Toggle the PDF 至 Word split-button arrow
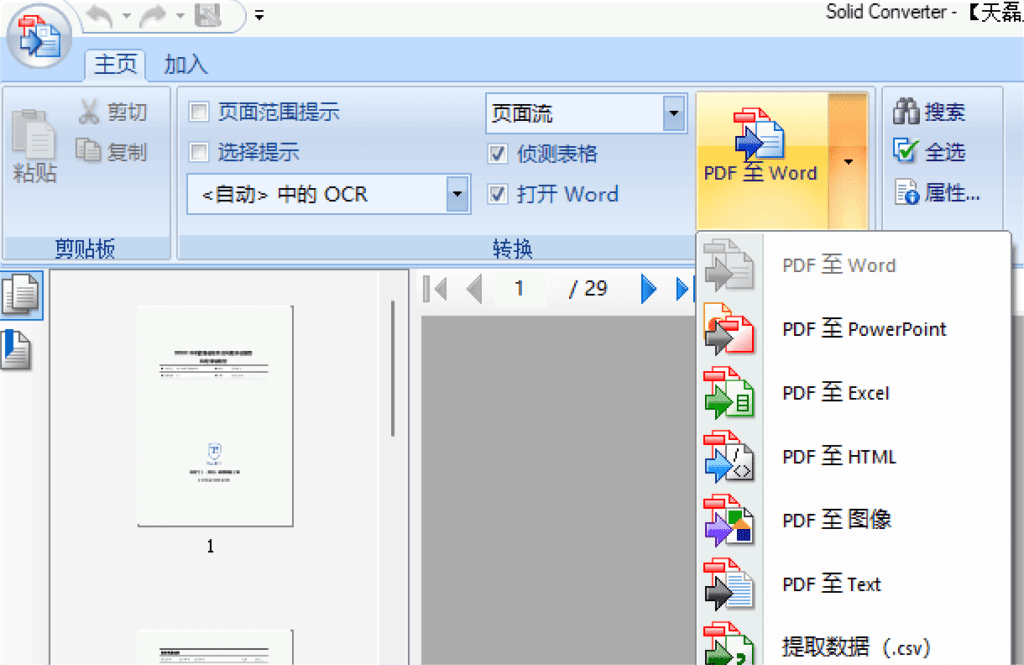The width and height of the screenshot is (1024, 665). pos(848,161)
